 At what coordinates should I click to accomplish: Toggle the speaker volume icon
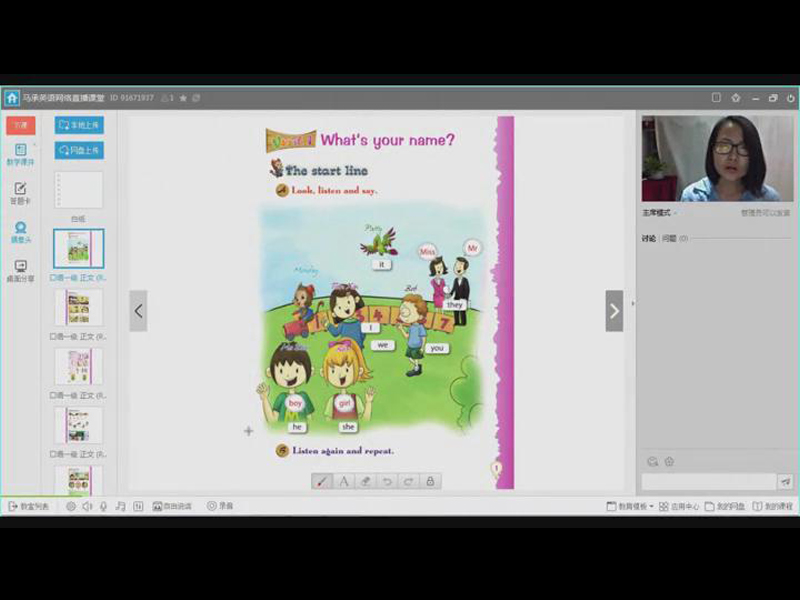click(x=87, y=507)
